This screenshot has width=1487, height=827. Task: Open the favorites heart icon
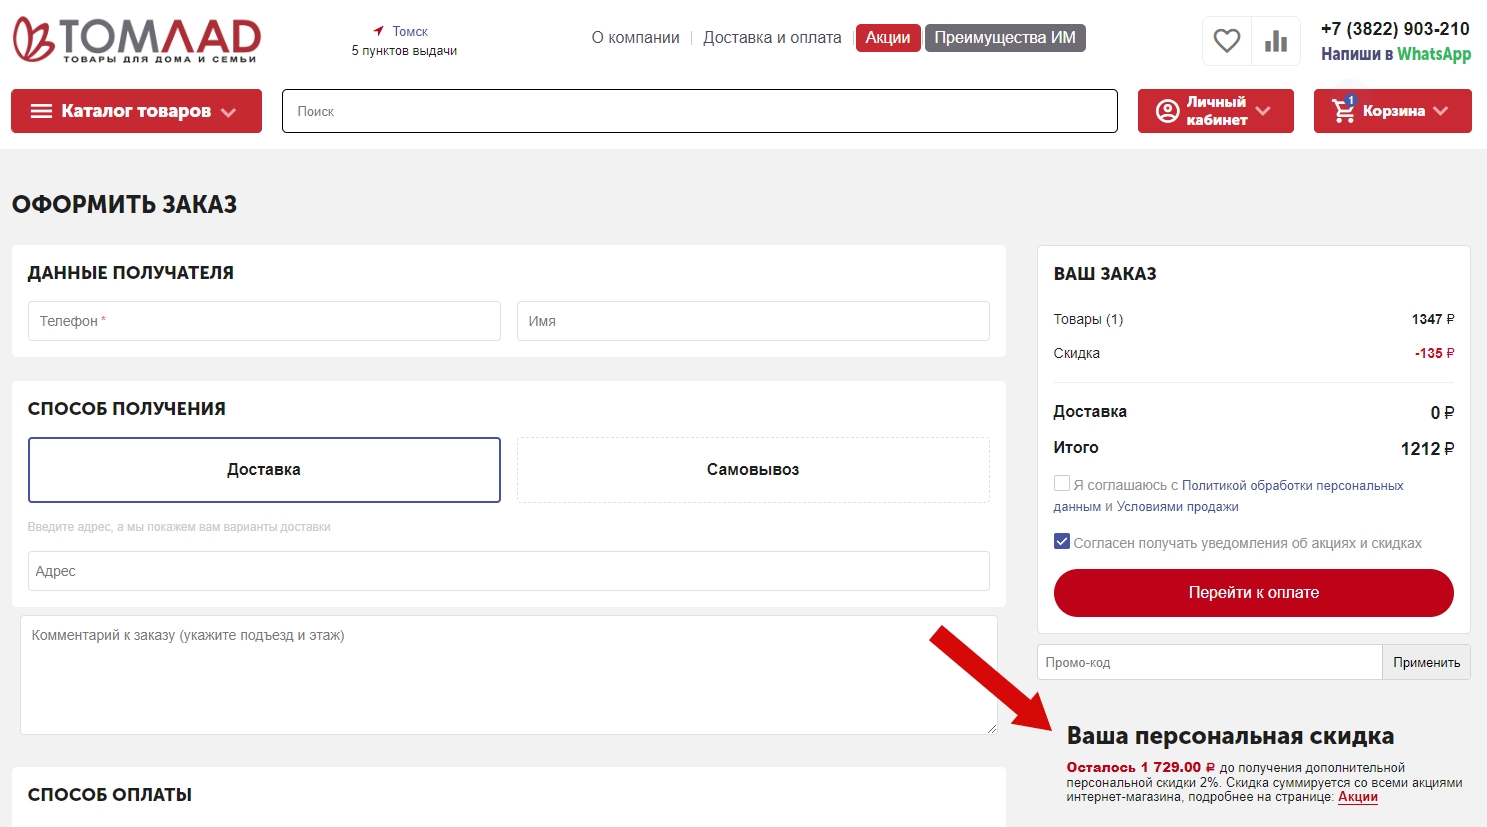click(1226, 41)
